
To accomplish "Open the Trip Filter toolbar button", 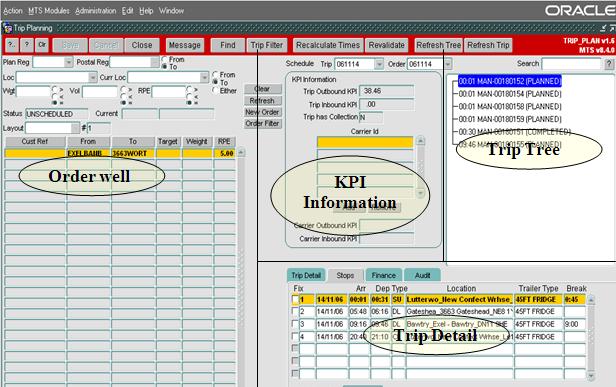I will click(267, 45).
